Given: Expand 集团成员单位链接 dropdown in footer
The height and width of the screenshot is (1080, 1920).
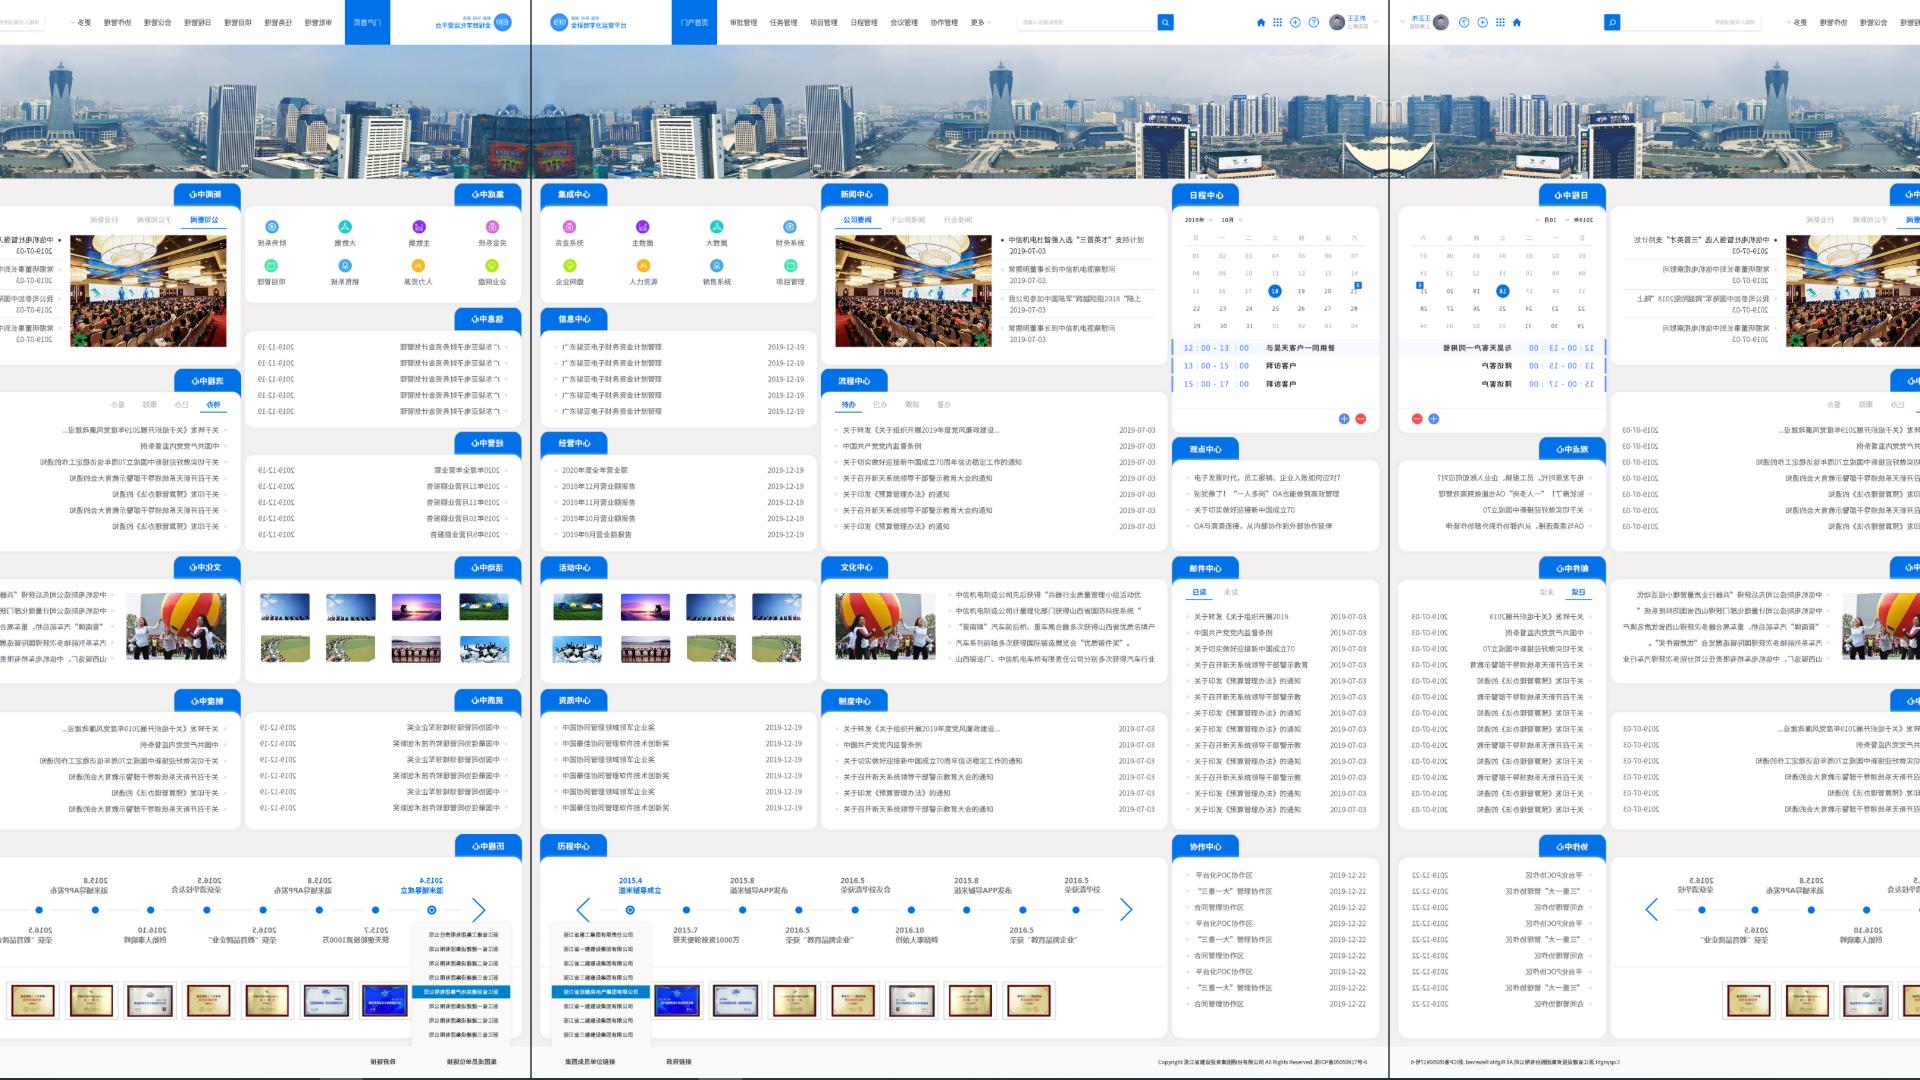Looking at the screenshot, I should coord(590,1062).
